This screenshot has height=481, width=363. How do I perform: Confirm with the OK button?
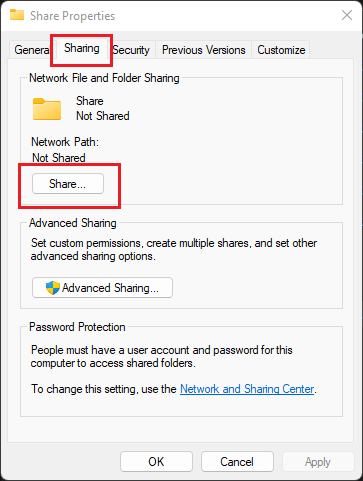pos(156,462)
